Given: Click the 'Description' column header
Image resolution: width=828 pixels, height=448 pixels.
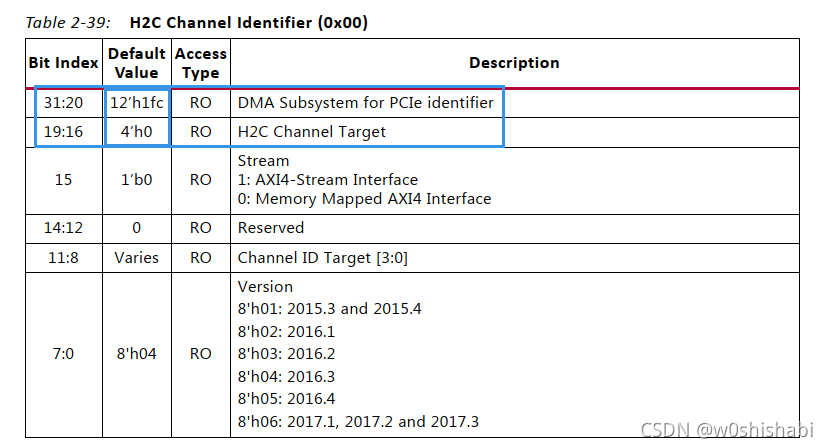Looking at the screenshot, I should click(514, 63).
